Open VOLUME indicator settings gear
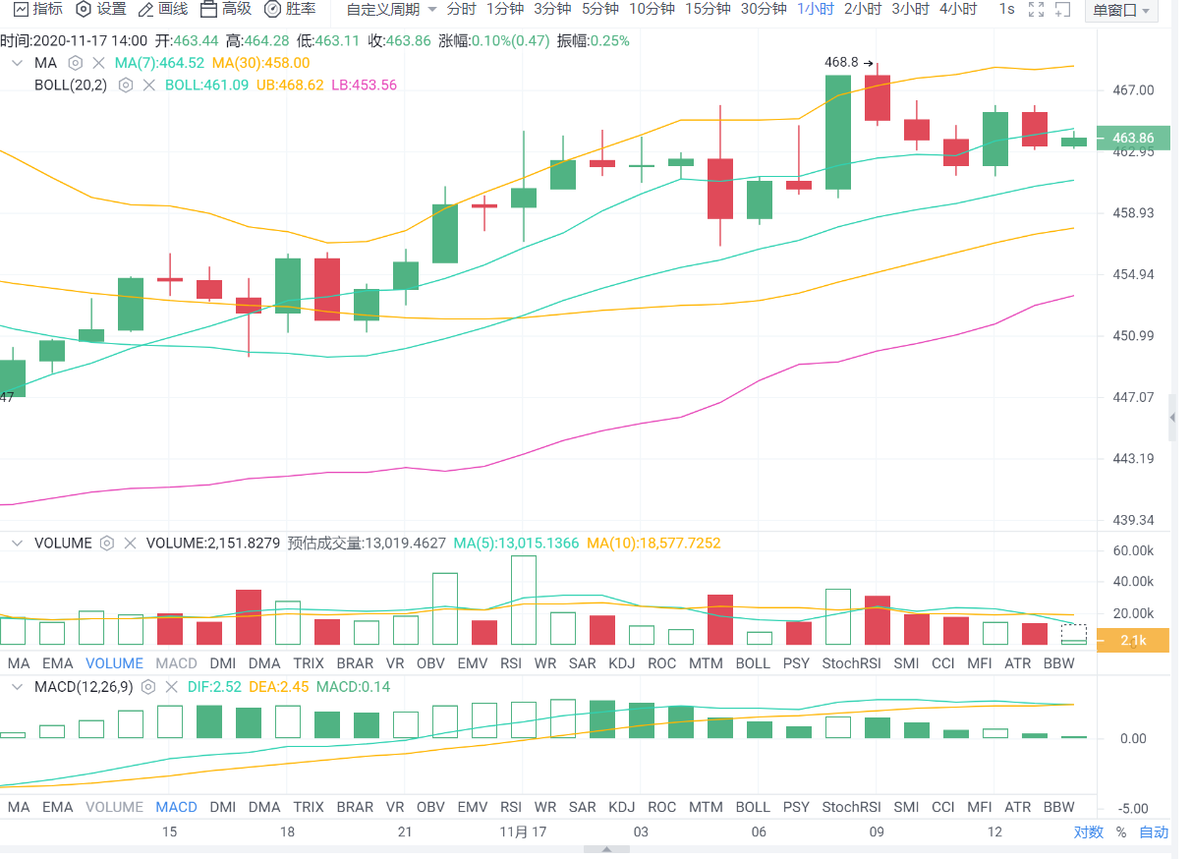The width and height of the screenshot is (1192, 859). (107, 543)
